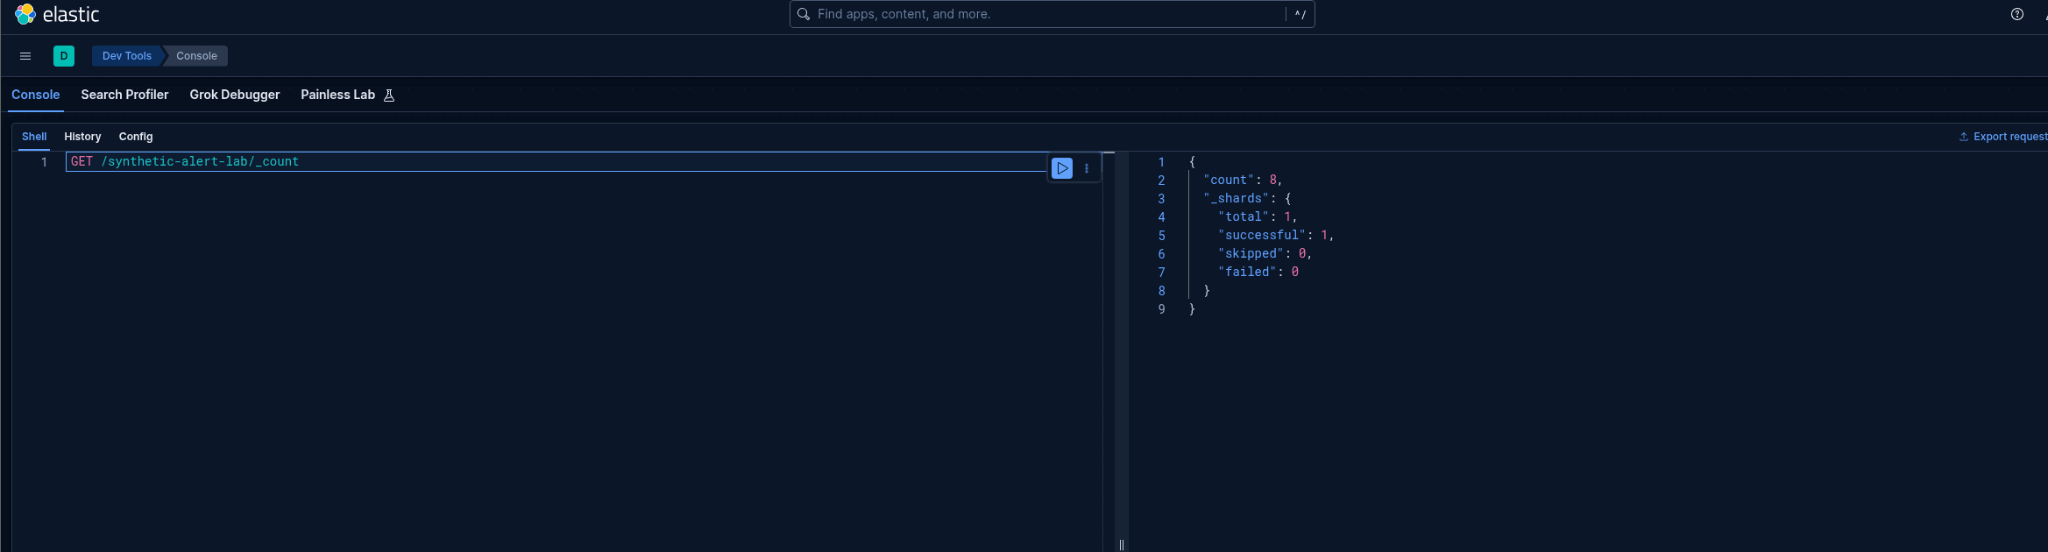Click the Elastic logo
The image size is (2048, 552).
click(x=57, y=14)
